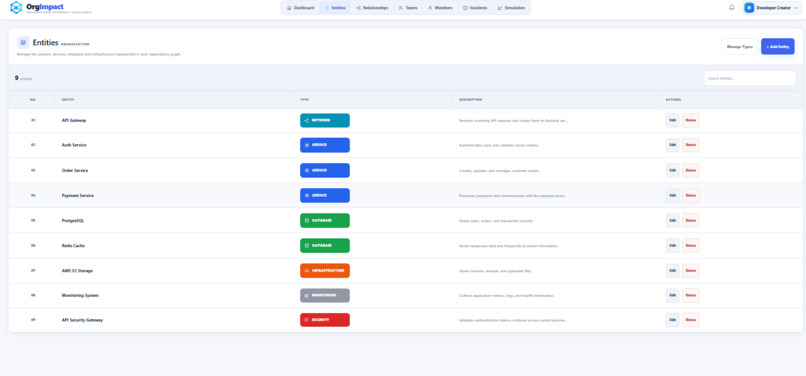Delete the Payment Service entity
806x376 pixels.
tap(691, 195)
